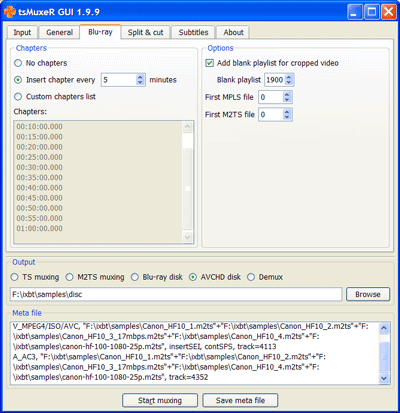
Task: Click the Meta file scrollbar thumb
Action: pos(384,357)
